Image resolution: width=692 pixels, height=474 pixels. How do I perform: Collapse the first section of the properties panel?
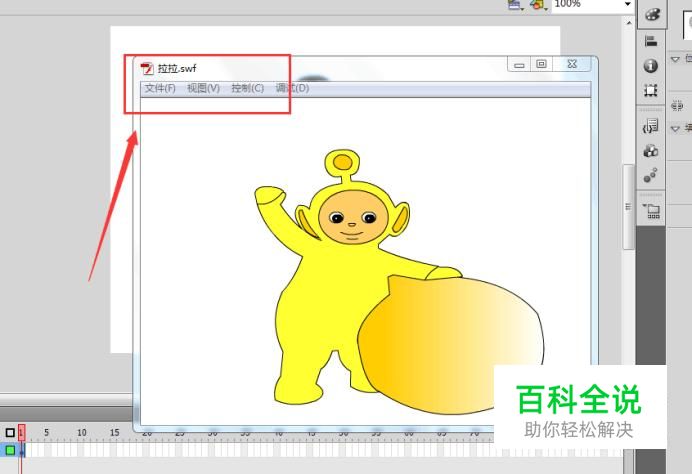(x=675, y=59)
